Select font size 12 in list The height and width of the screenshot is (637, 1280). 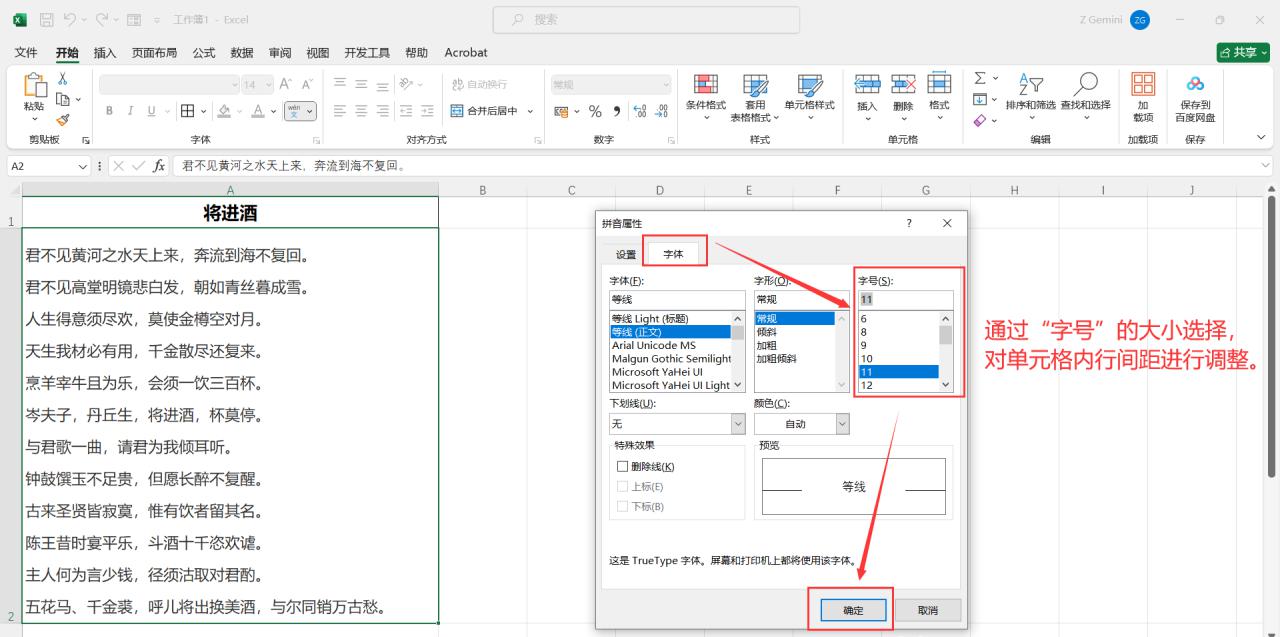pos(897,385)
